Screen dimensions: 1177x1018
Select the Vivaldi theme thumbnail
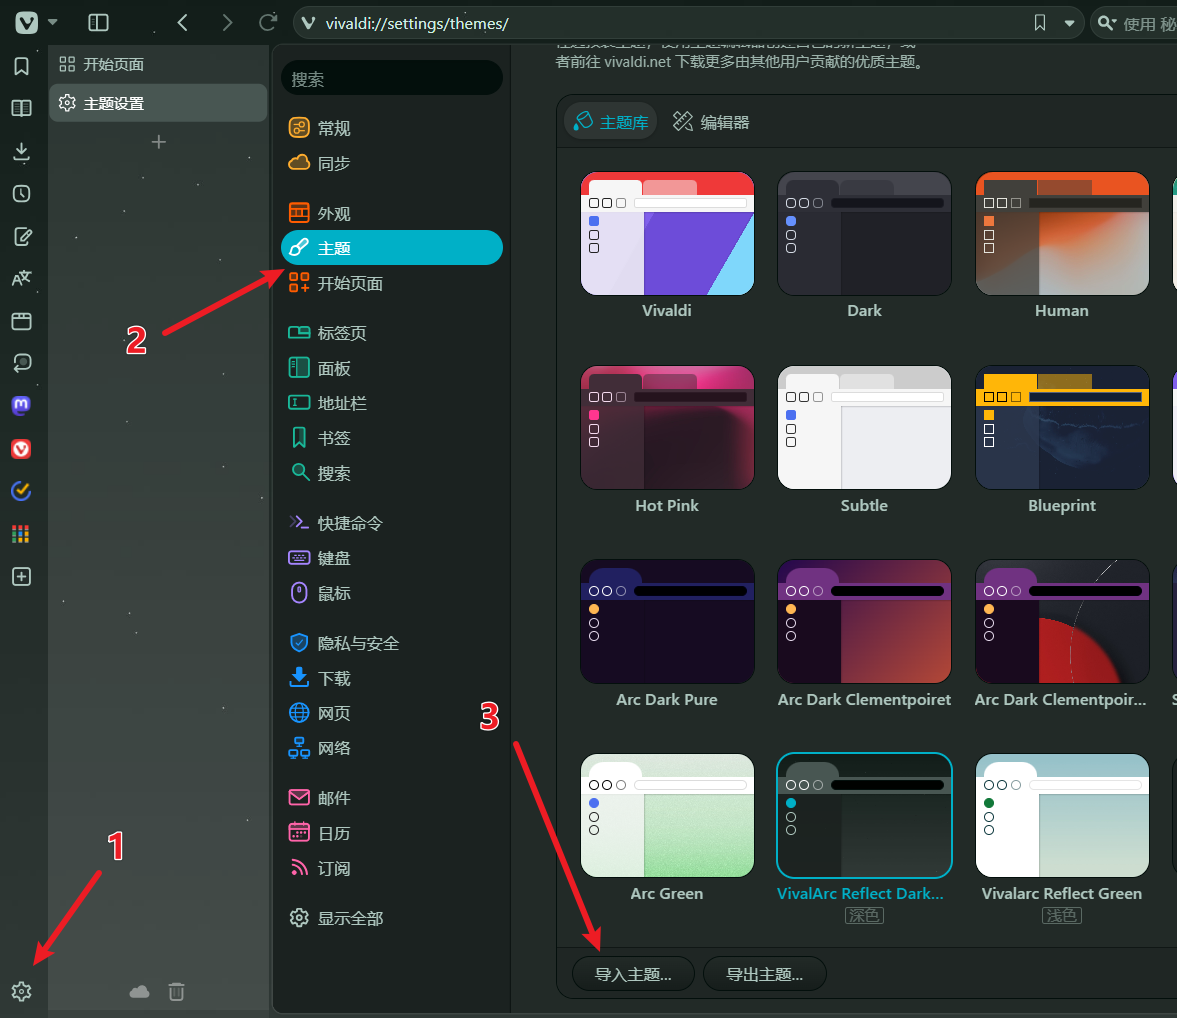pyautogui.click(x=667, y=233)
